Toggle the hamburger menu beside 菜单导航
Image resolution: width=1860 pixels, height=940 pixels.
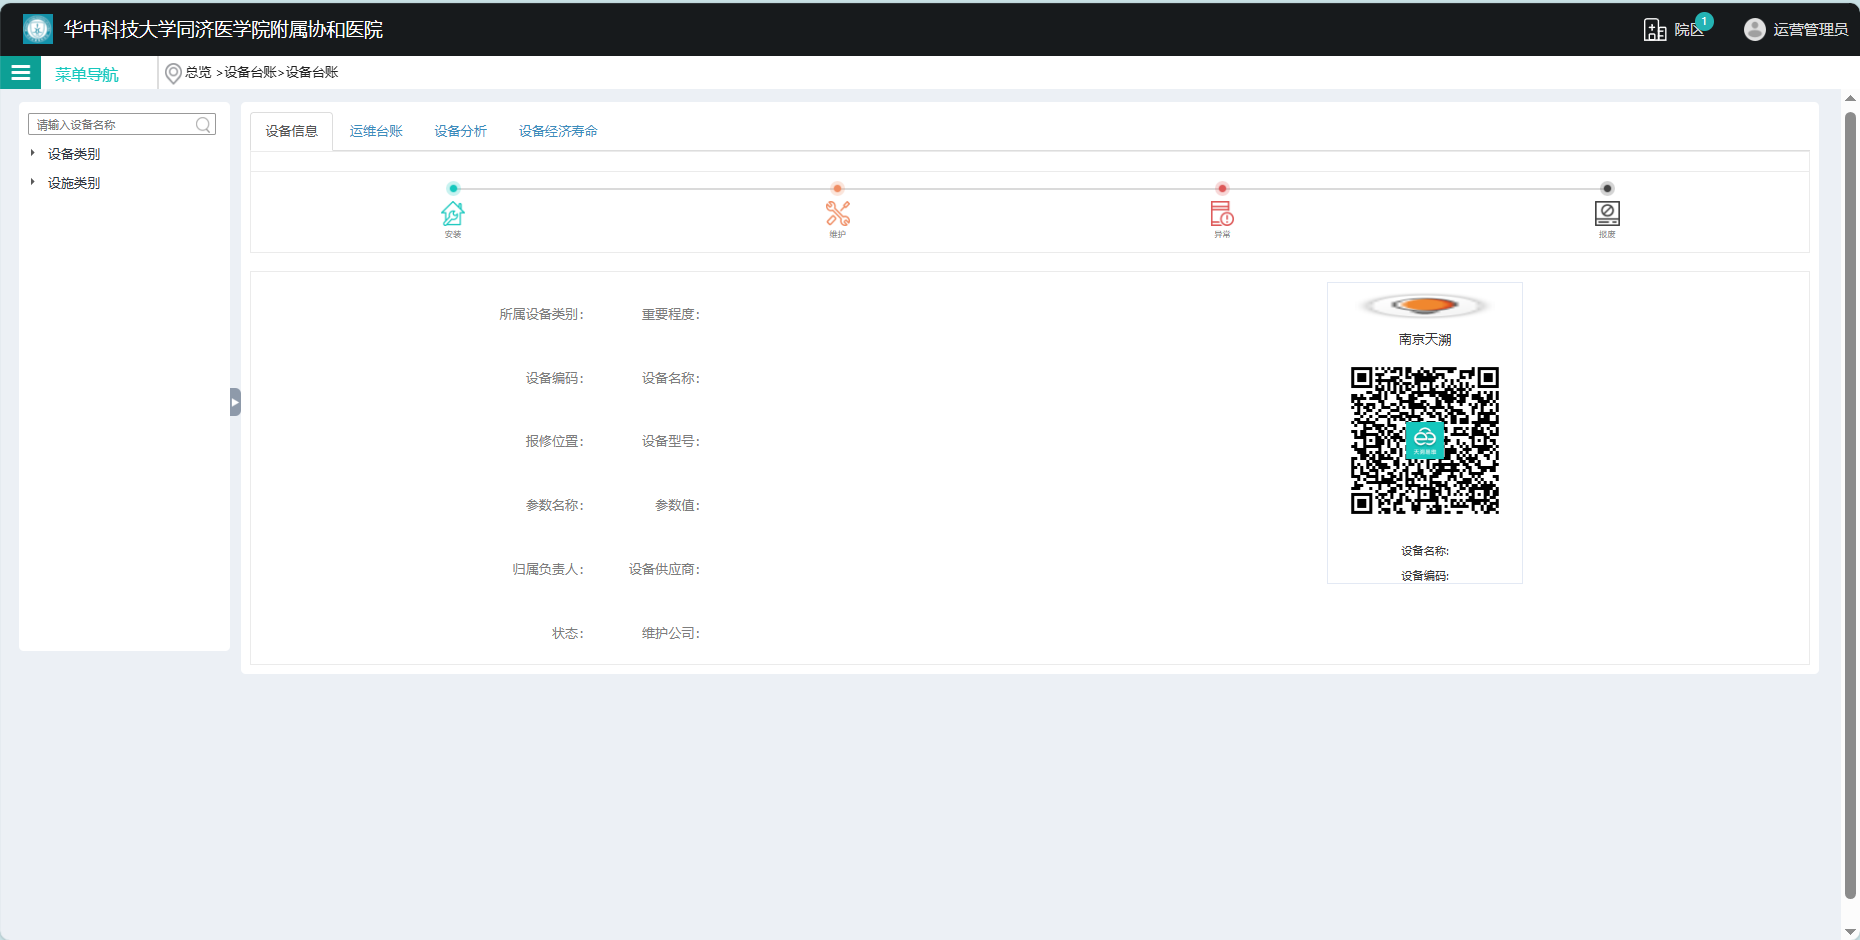pos(20,72)
